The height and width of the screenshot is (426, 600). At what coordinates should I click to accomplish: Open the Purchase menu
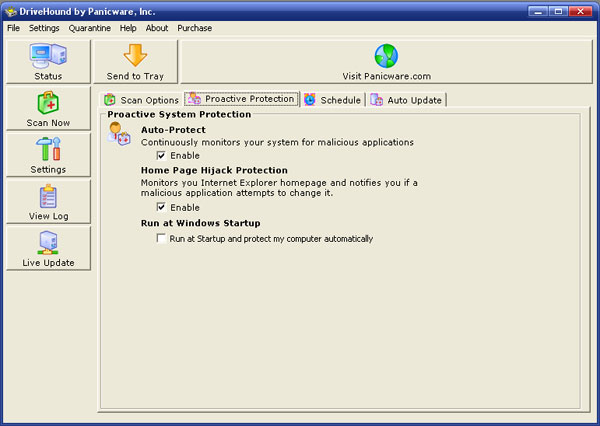(x=194, y=28)
